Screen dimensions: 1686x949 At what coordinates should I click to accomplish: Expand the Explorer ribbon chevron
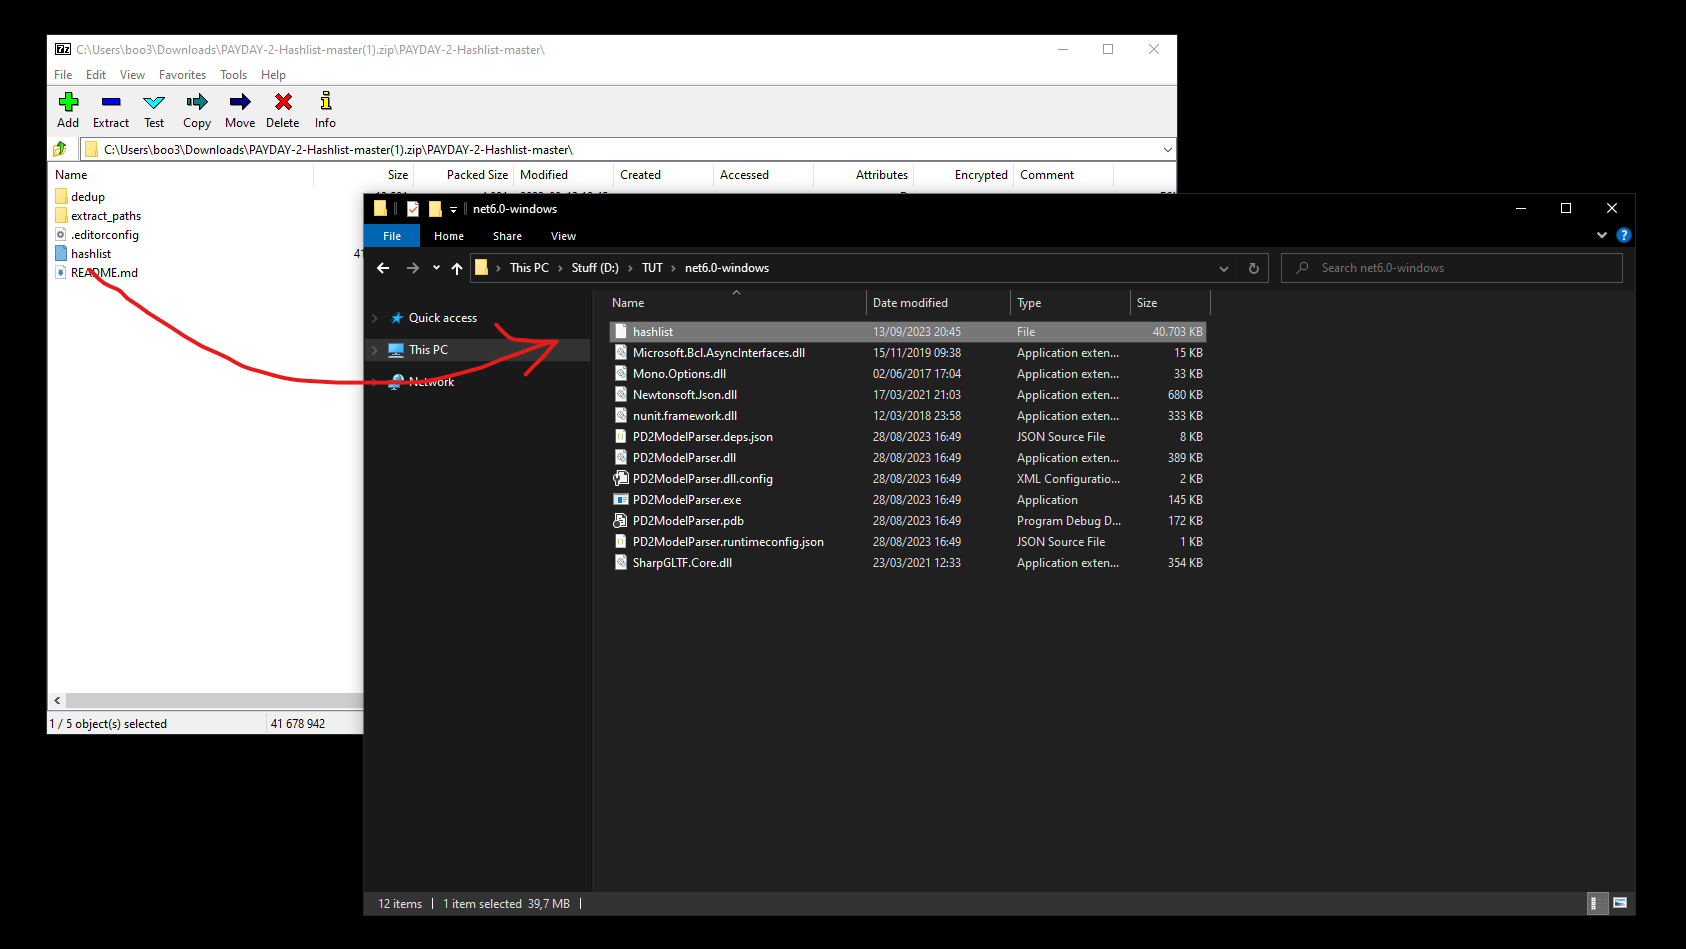click(x=1602, y=235)
